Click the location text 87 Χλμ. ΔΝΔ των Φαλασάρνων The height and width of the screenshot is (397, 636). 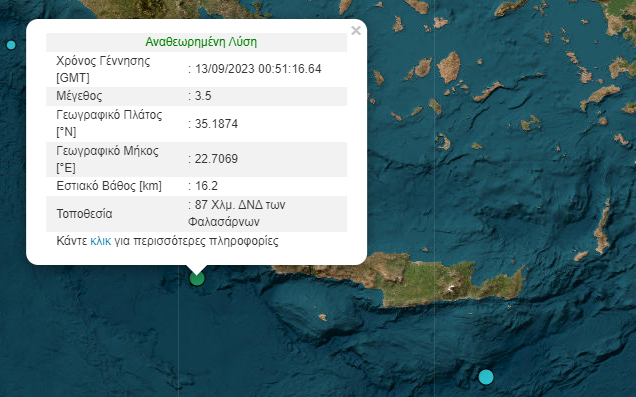pos(237,213)
